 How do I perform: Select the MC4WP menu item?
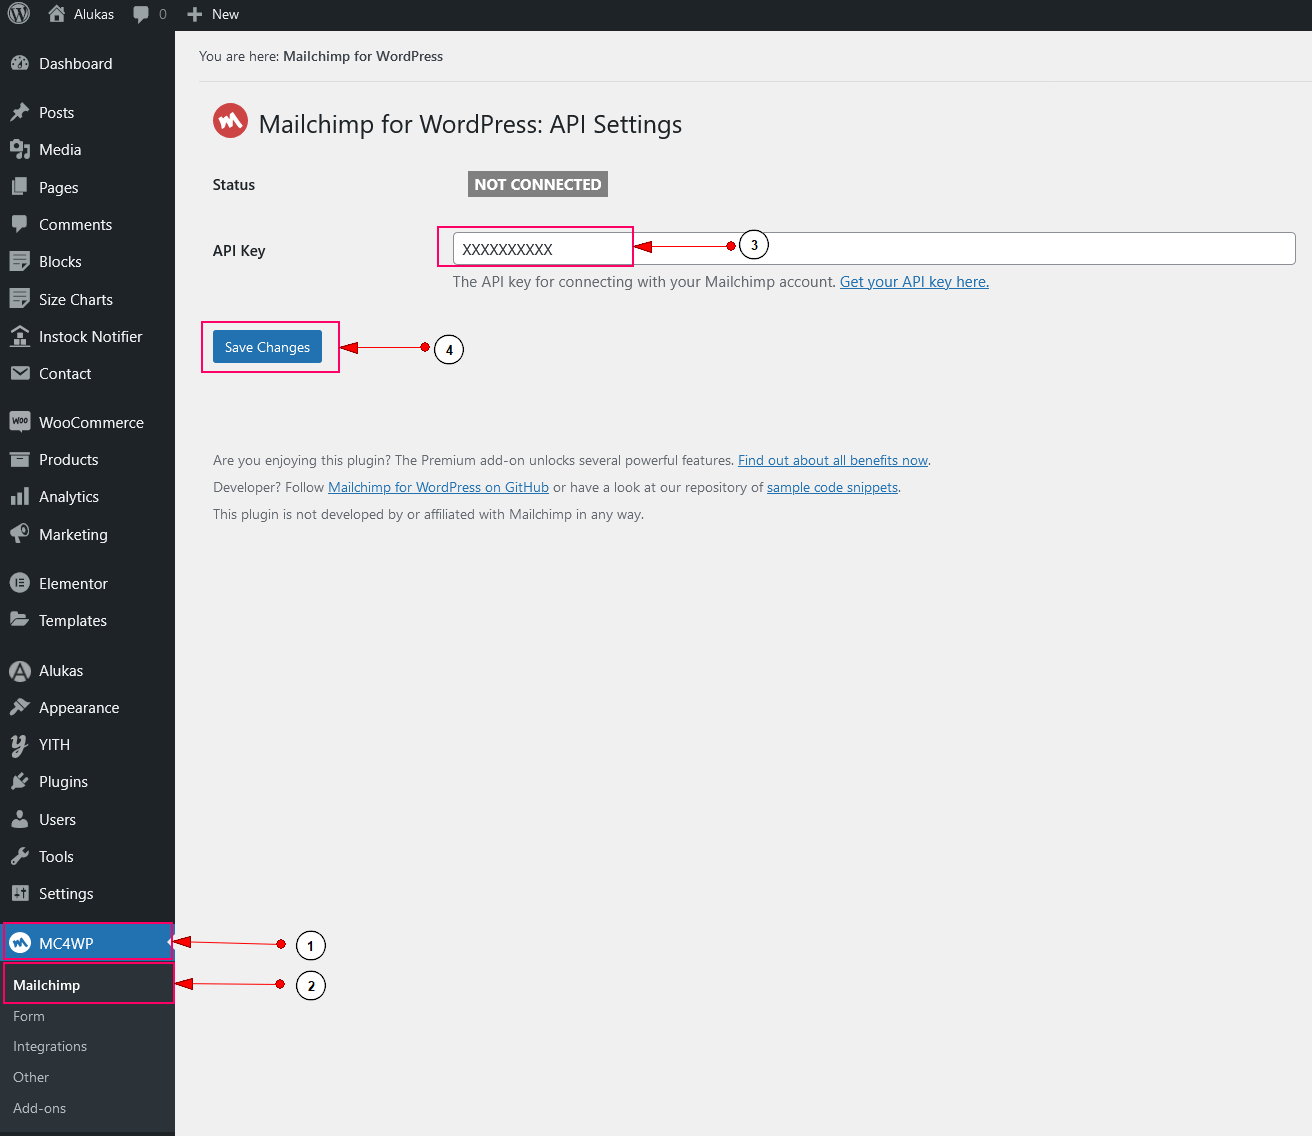tap(66, 943)
